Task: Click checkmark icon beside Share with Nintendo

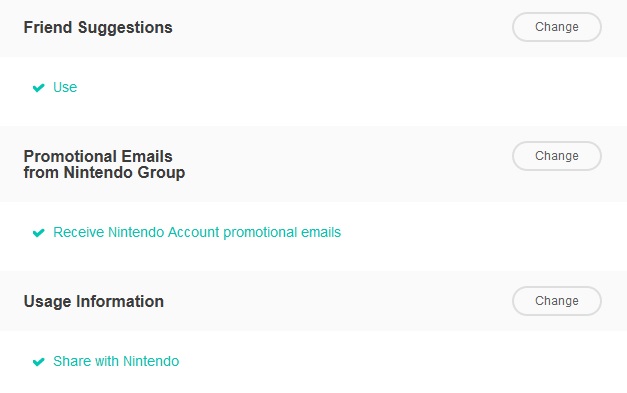Action: point(38,362)
